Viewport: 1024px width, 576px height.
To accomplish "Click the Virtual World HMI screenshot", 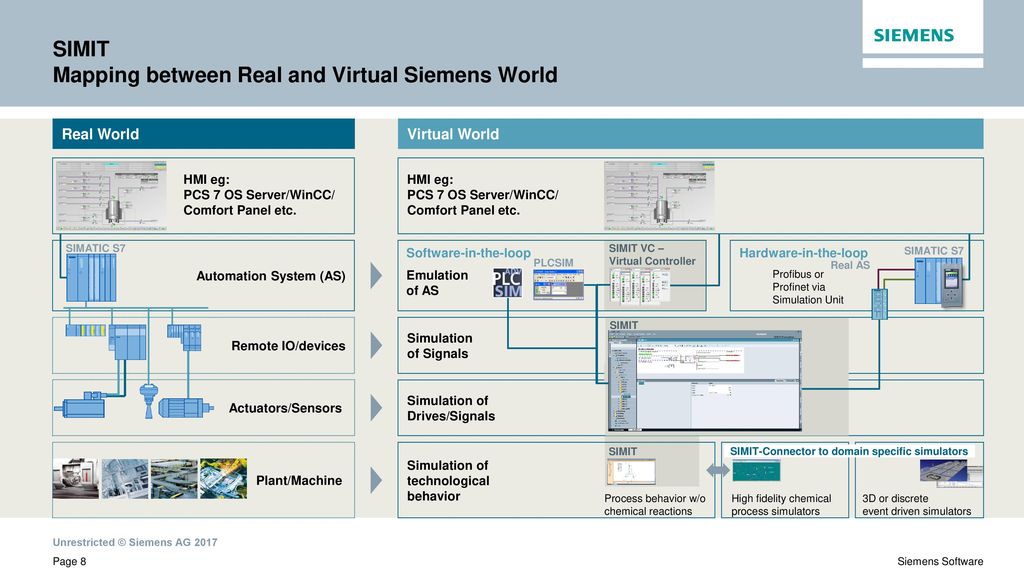I will (x=659, y=196).
